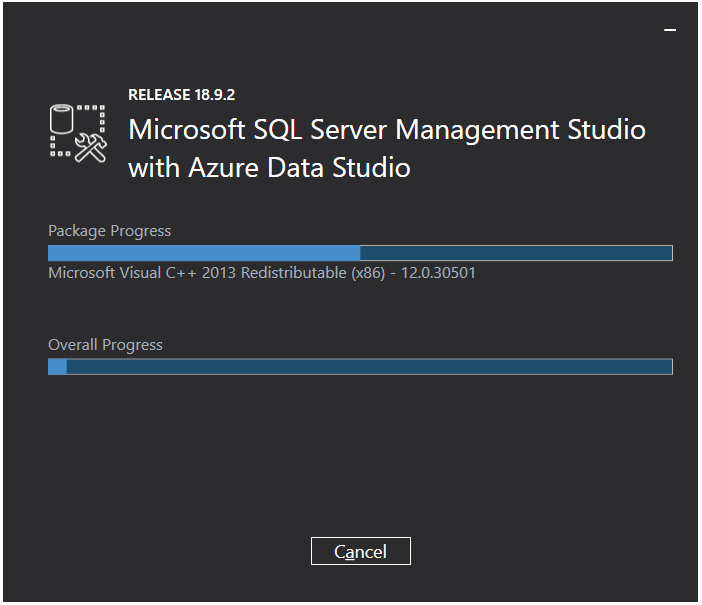Image resolution: width=702 pixels, height=605 pixels.
Task: Click the 'Microsoft SQL Server Management Studio' title
Action: [x=387, y=130]
